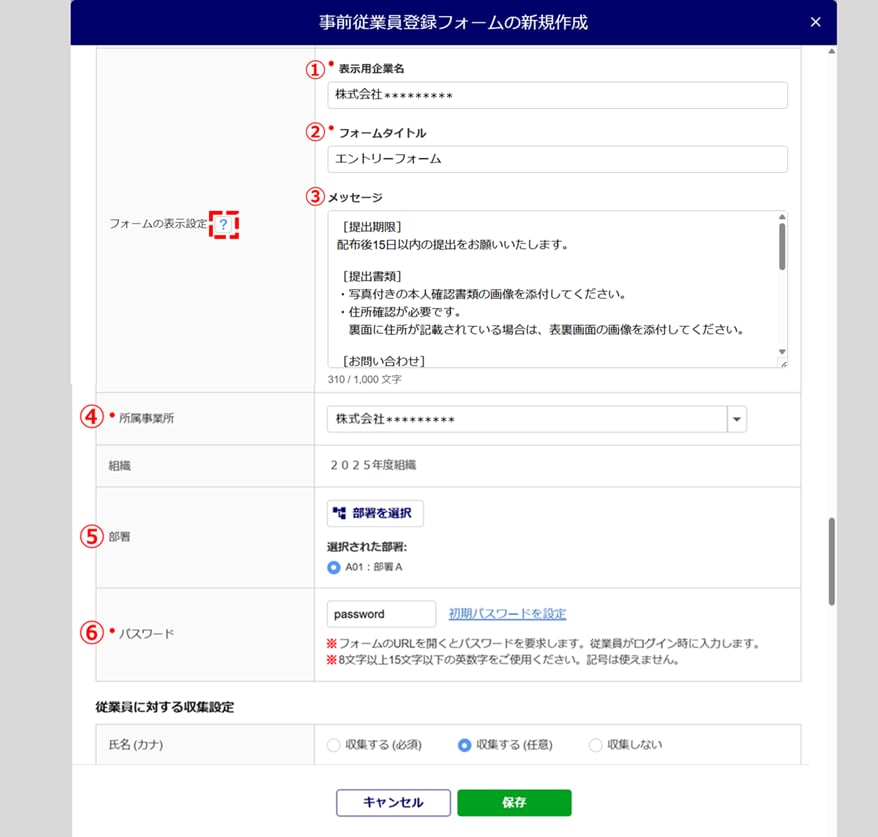Image resolution: width=878 pixels, height=837 pixels.
Task: Click the 表示用企業名 input field
Action: point(557,95)
